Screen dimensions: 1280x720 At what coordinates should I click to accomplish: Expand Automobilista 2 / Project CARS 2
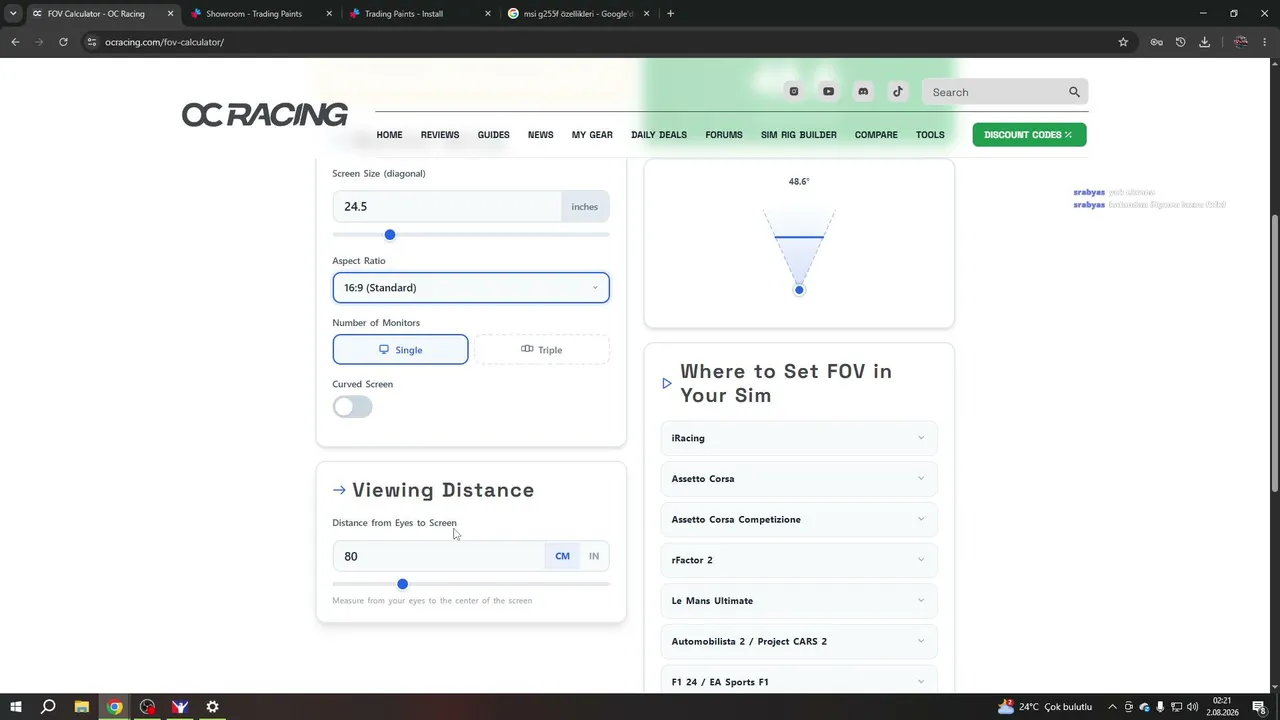click(x=799, y=641)
